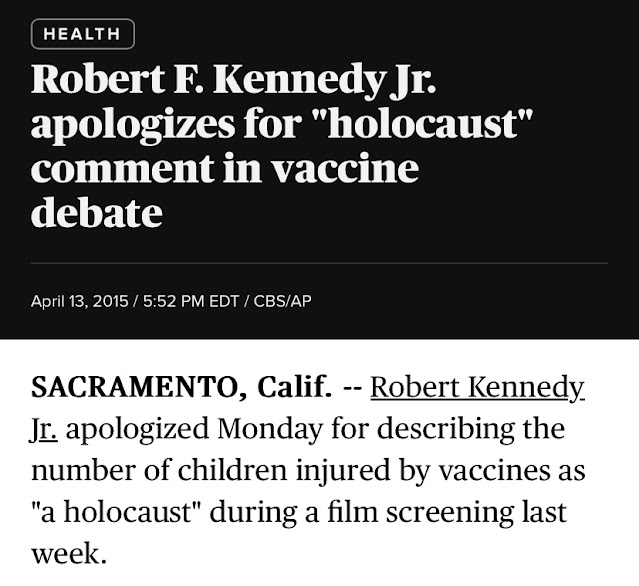Screen dimensions: 639x586
Task: Click the underlined "Jr." link text
Action: (44, 430)
